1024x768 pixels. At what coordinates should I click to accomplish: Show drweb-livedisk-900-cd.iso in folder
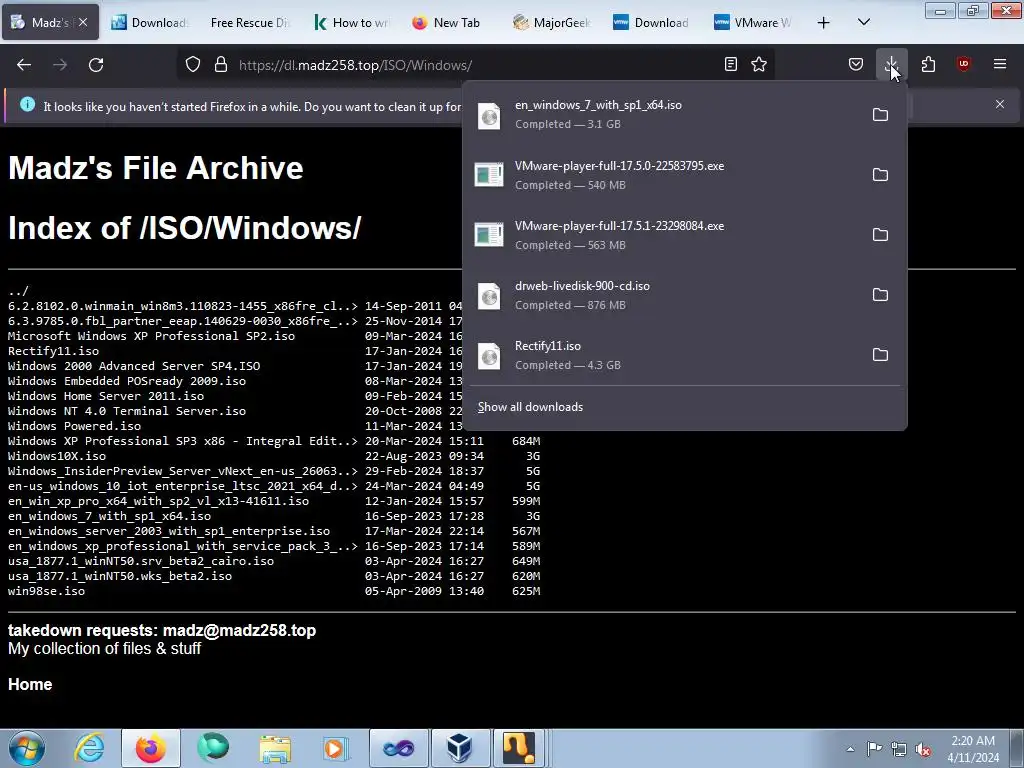[880, 295]
